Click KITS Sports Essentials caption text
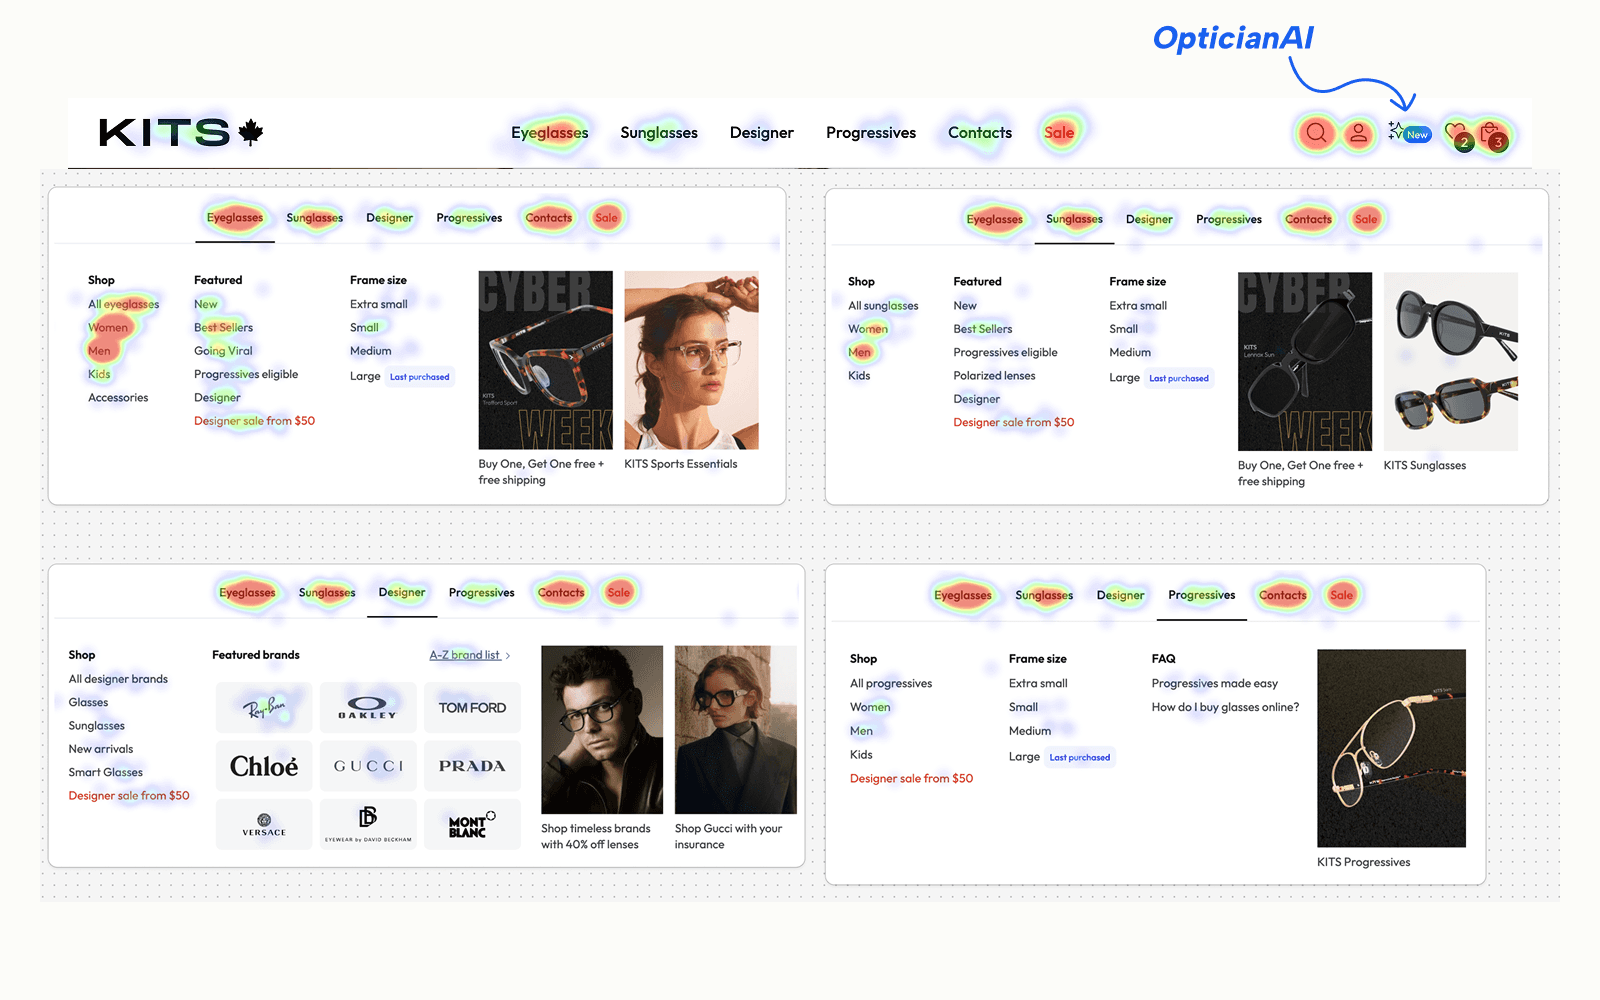This screenshot has height=1000, width=1600. pos(681,464)
